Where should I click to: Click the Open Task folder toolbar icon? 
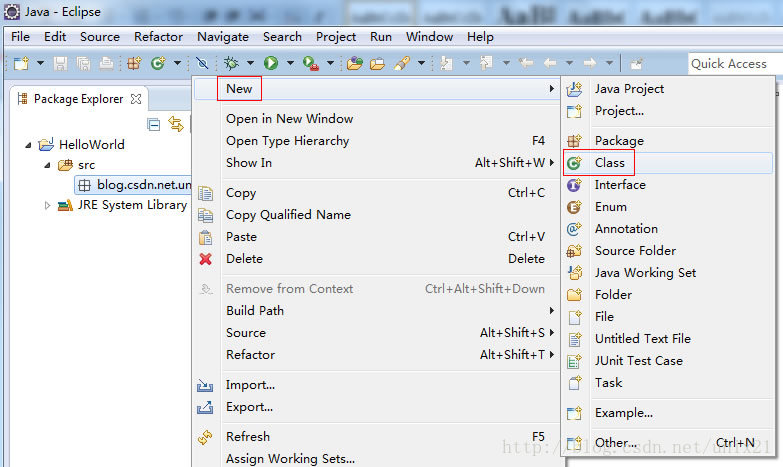[378, 63]
